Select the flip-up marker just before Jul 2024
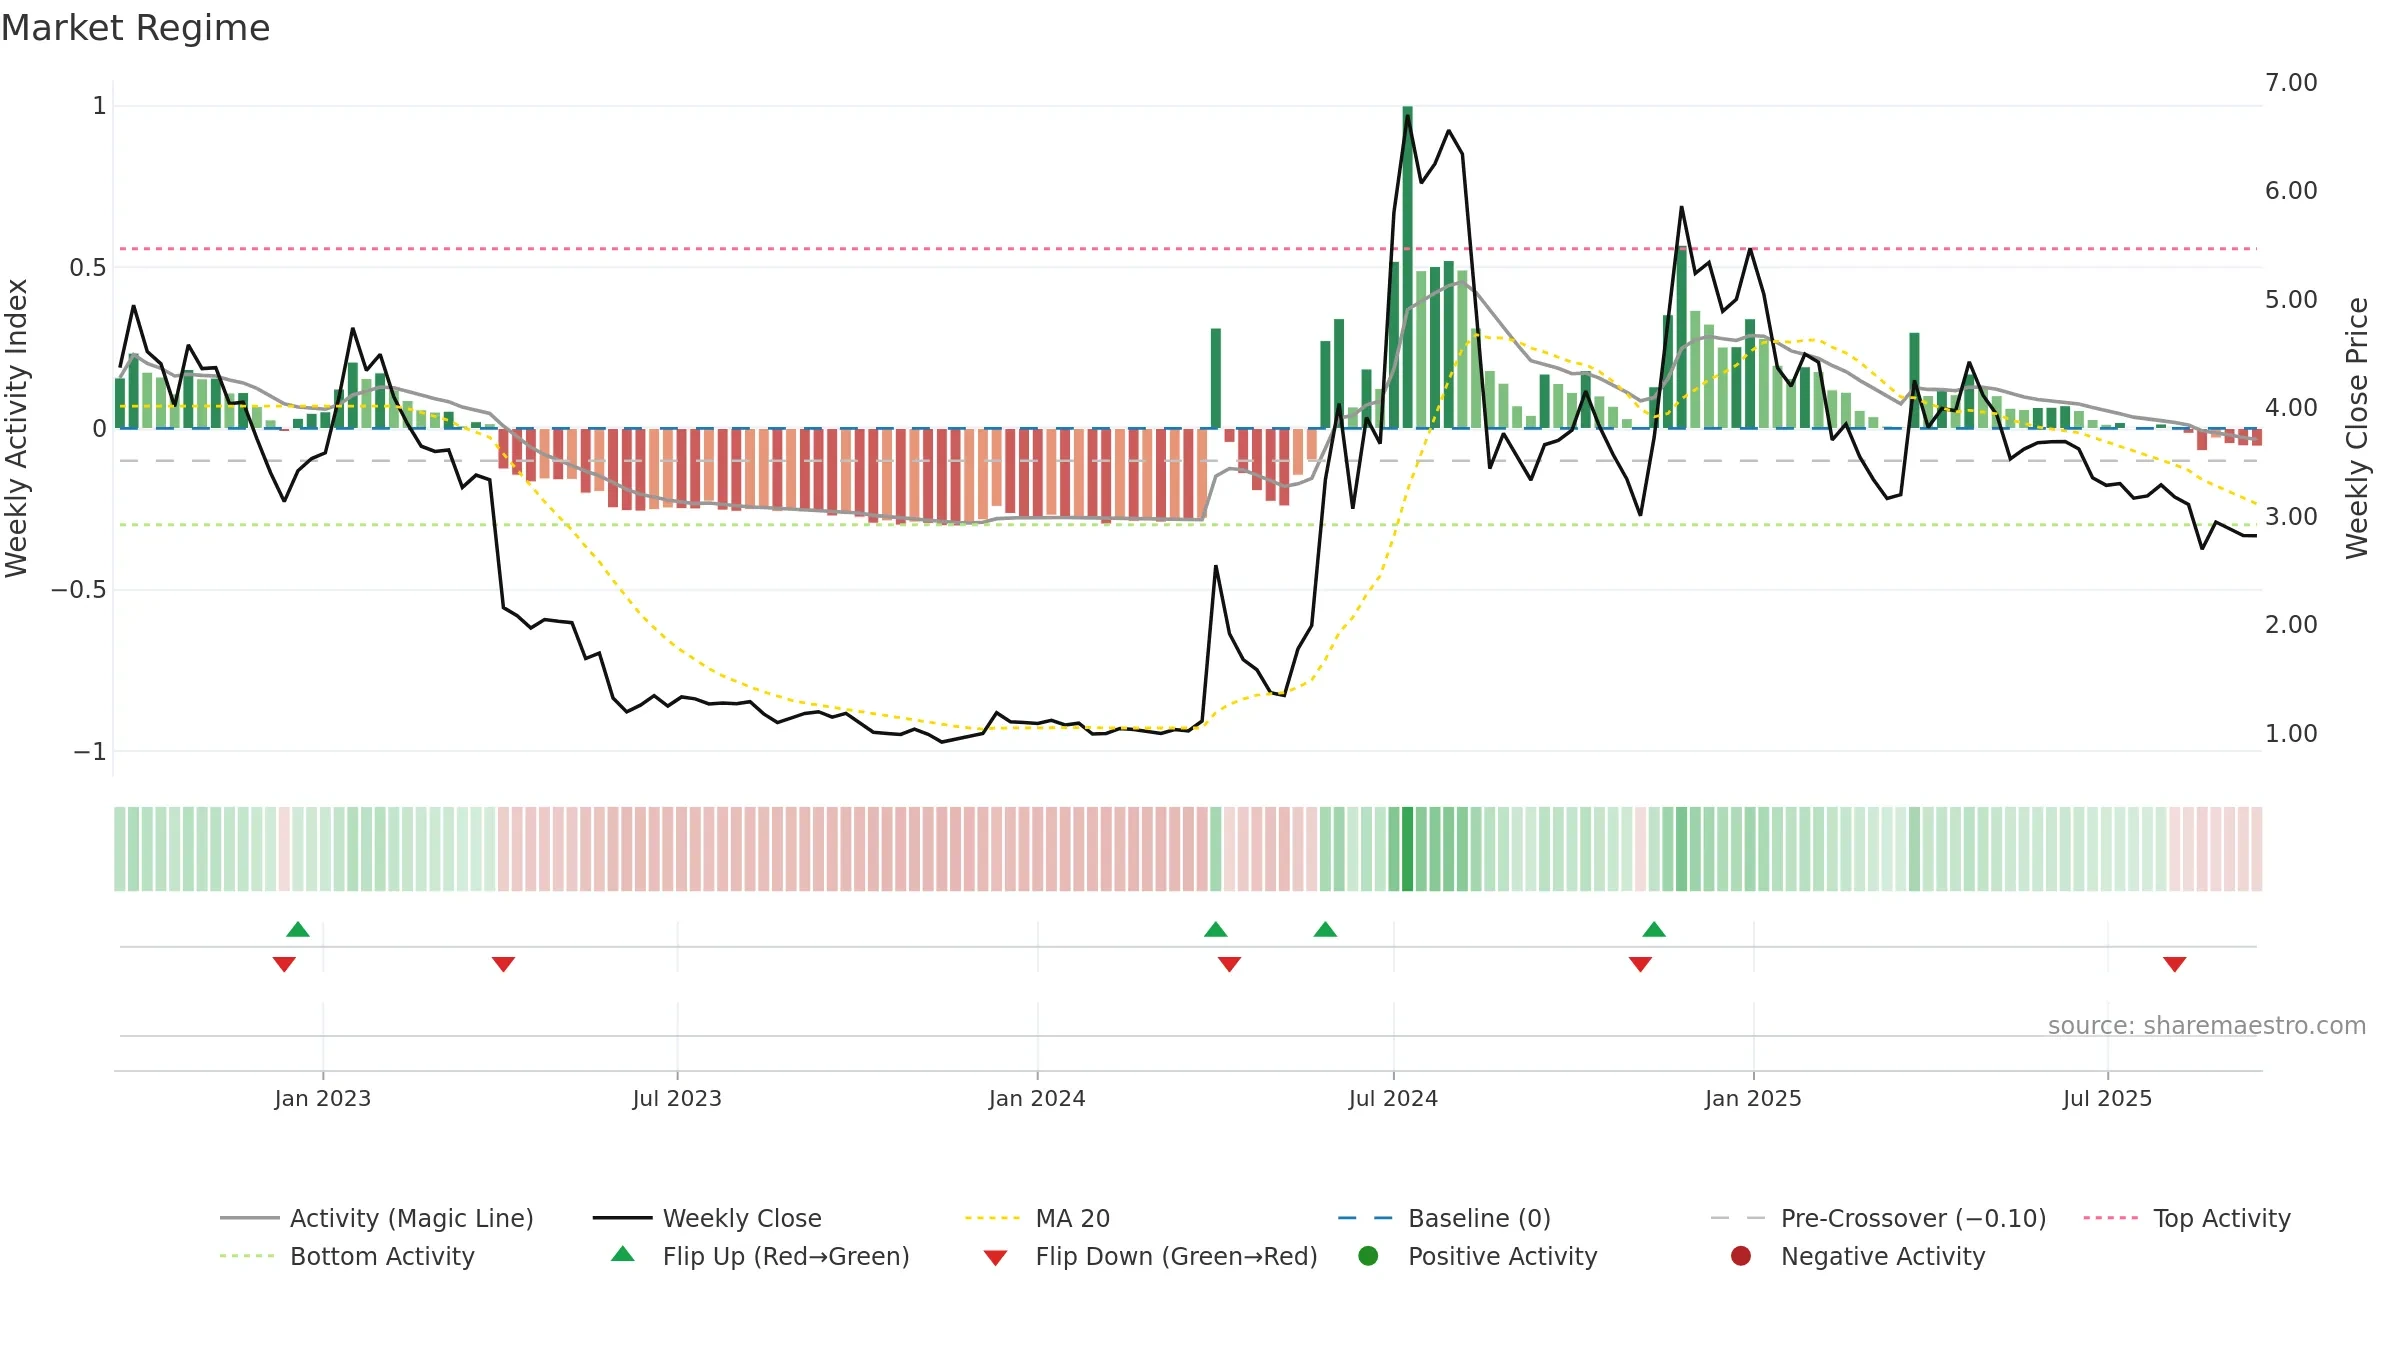The width and height of the screenshot is (2400, 1350). pos(1325,930)
